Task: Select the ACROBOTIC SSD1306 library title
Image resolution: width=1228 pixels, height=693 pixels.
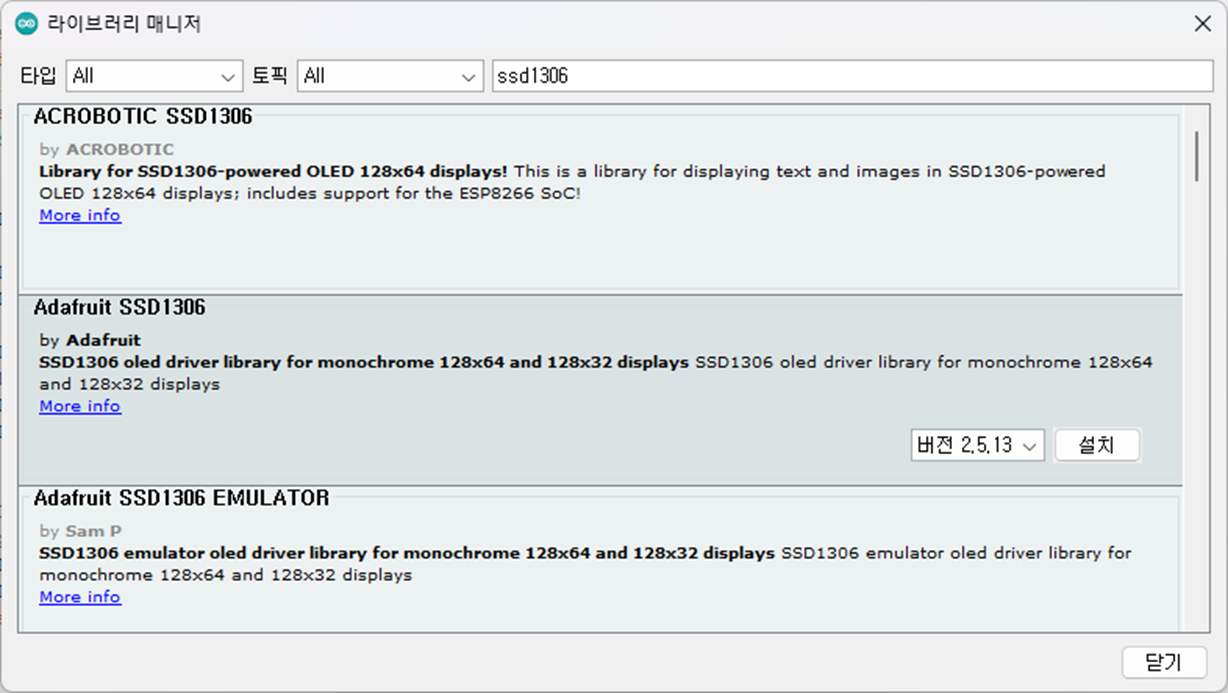Action: coord(143,117)
